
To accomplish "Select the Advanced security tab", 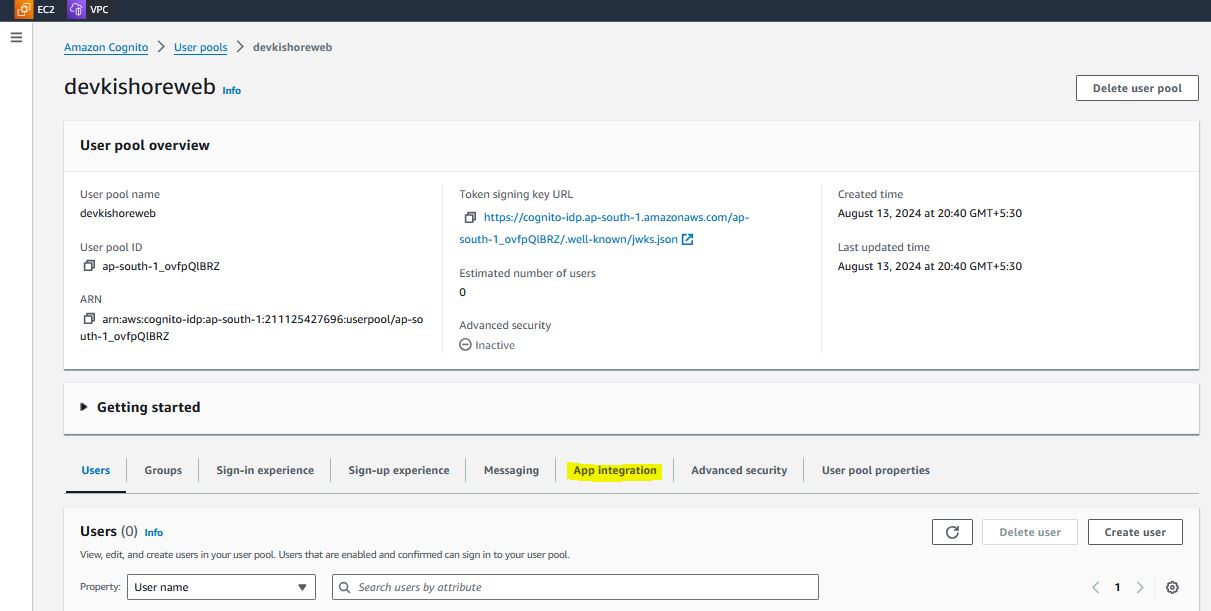I will coord(739,470).
